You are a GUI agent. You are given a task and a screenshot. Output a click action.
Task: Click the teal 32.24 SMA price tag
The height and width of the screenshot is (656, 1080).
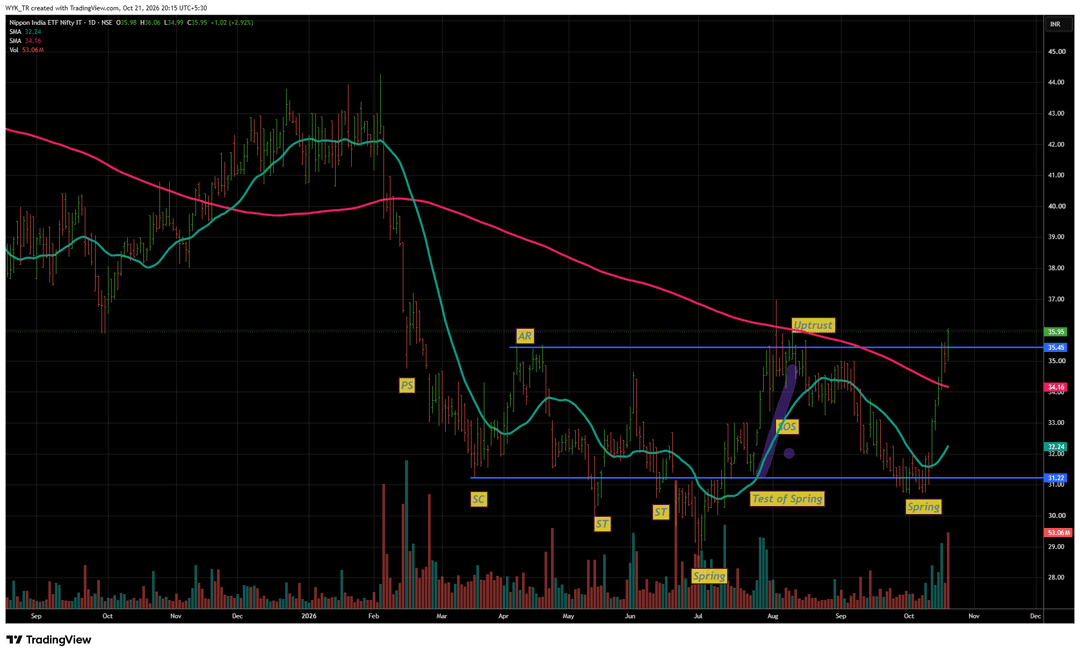click(x=1057, y=447)
